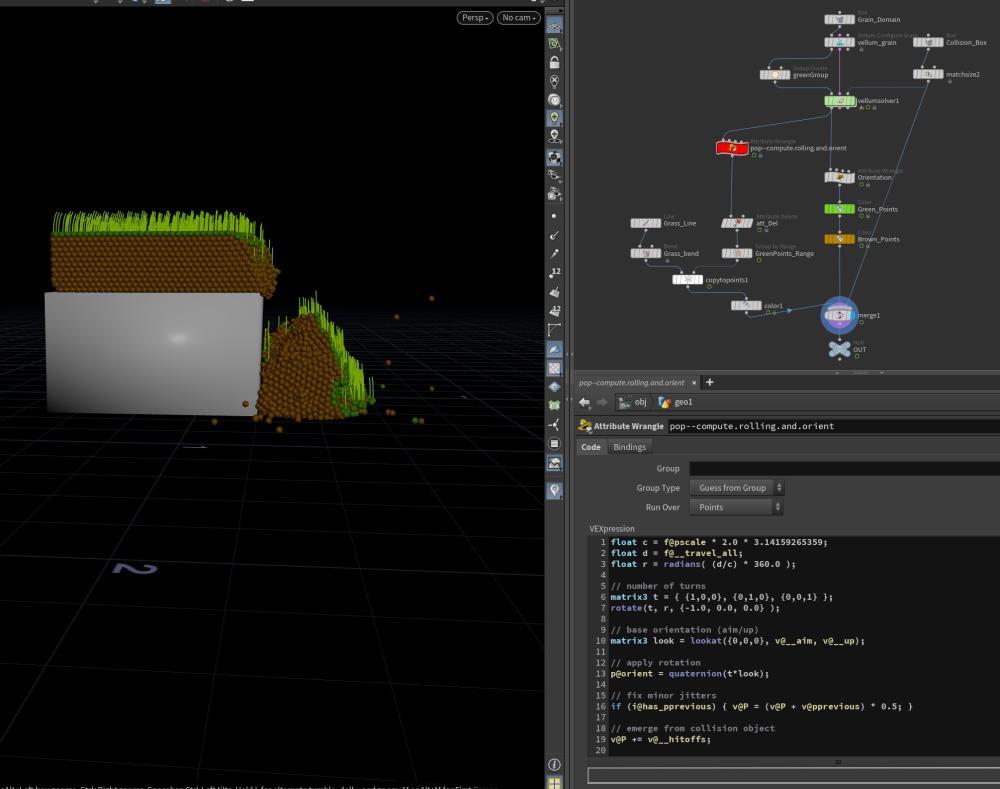
Task: Click the circled square toolbar icon
Action: 554,444
